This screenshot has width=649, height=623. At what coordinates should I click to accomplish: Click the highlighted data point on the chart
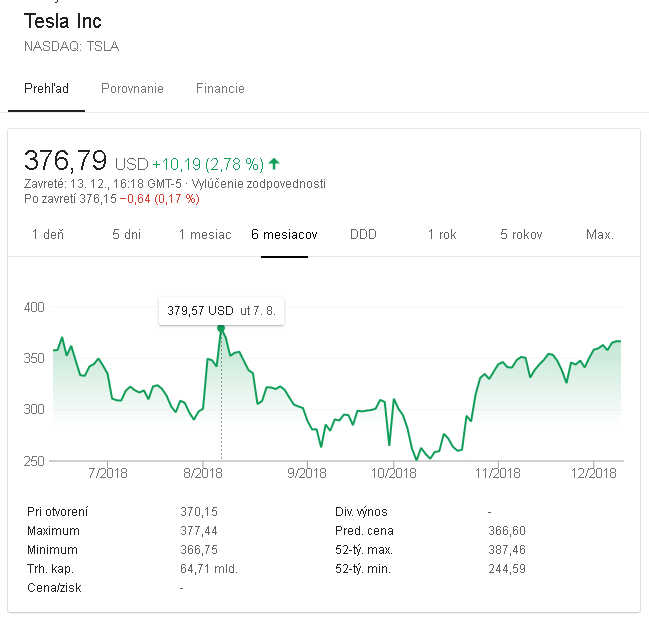[x=221, y=328]
